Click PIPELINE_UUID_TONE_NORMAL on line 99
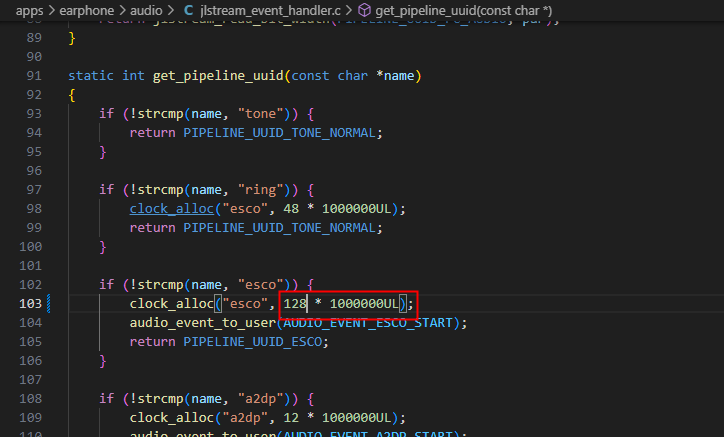 [279, 228]
